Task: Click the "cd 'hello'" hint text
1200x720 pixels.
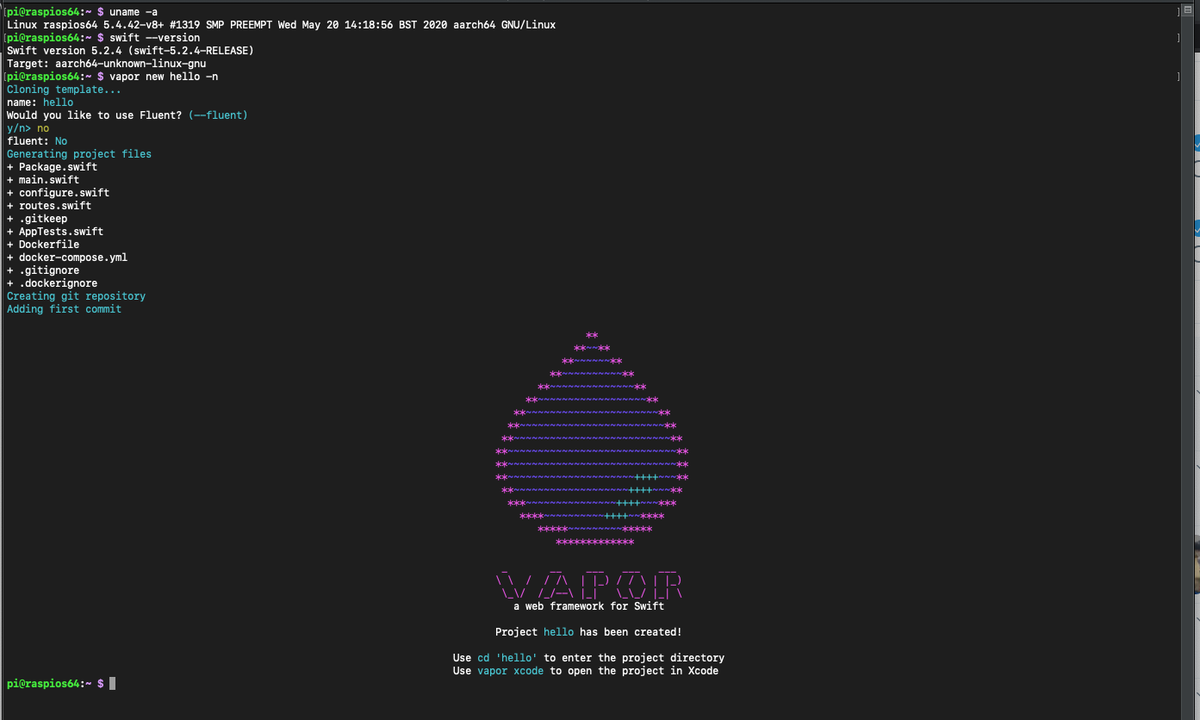Action: (x=507, y=658)
